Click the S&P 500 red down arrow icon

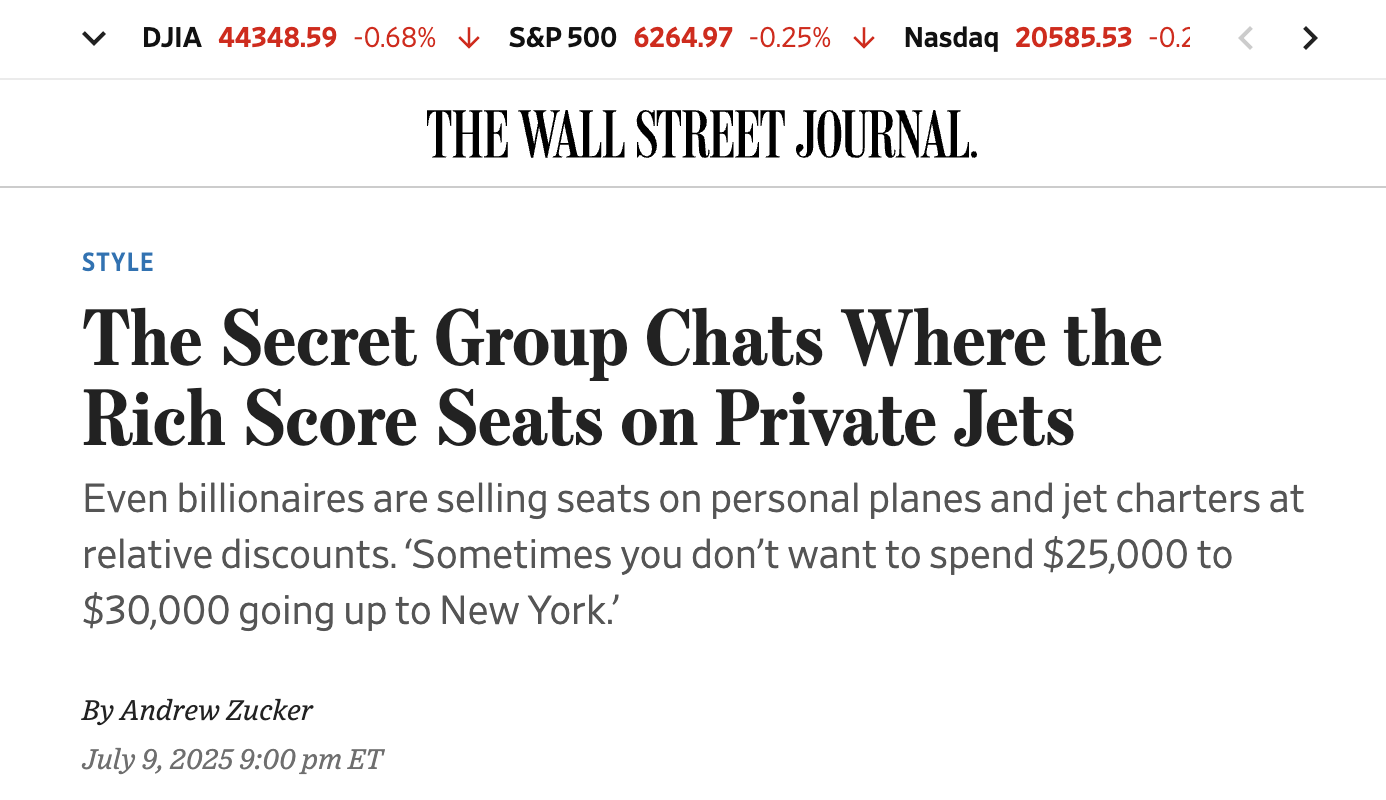862,38
